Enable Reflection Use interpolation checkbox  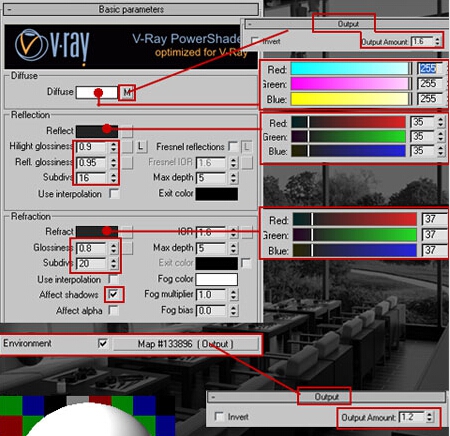[114, 193]
